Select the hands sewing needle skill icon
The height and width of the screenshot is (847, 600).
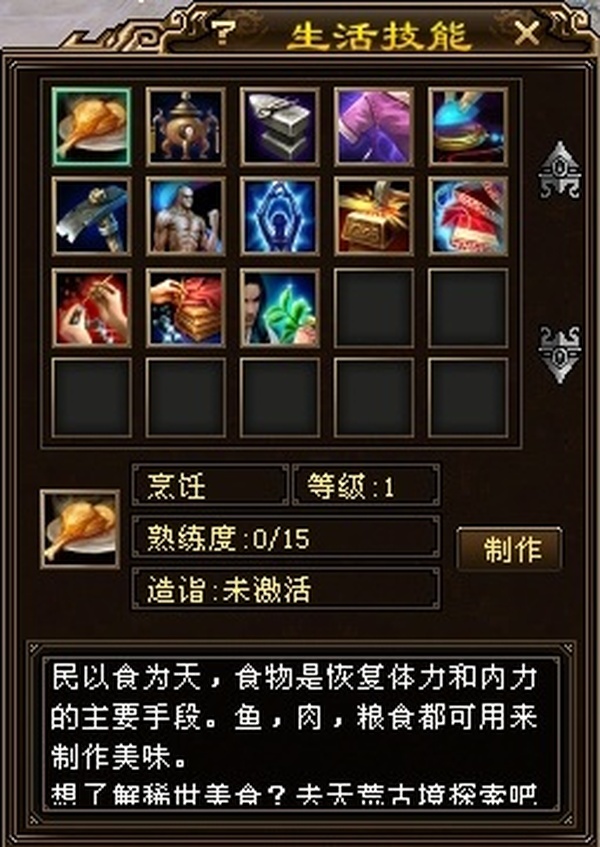(x=91, y=308)
